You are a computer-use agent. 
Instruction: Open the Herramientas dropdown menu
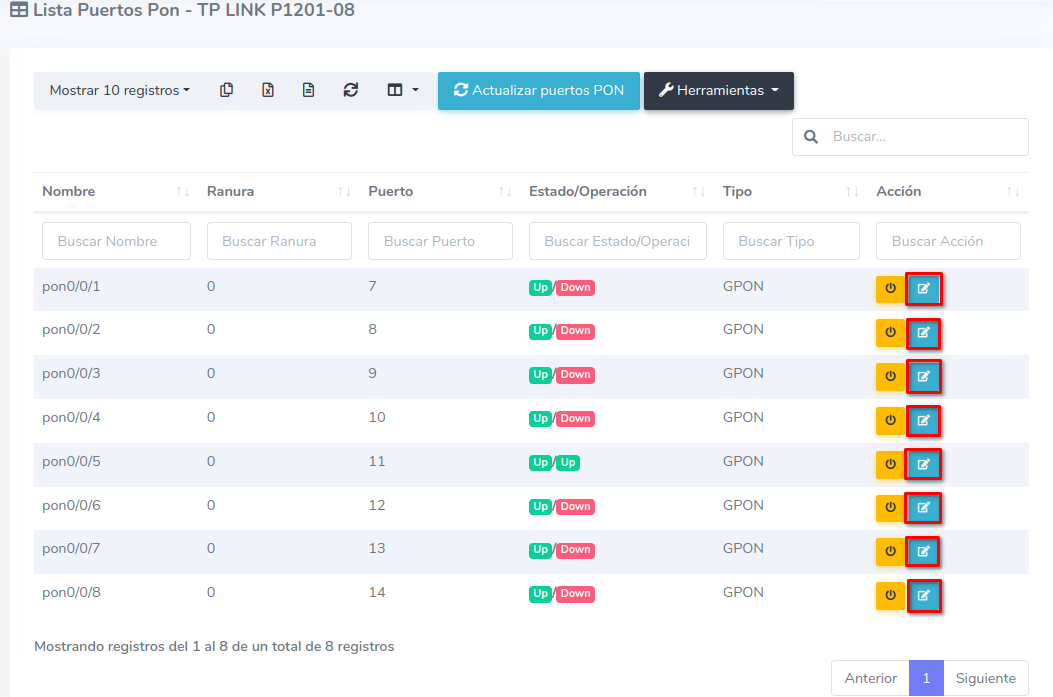pos(718,90)
